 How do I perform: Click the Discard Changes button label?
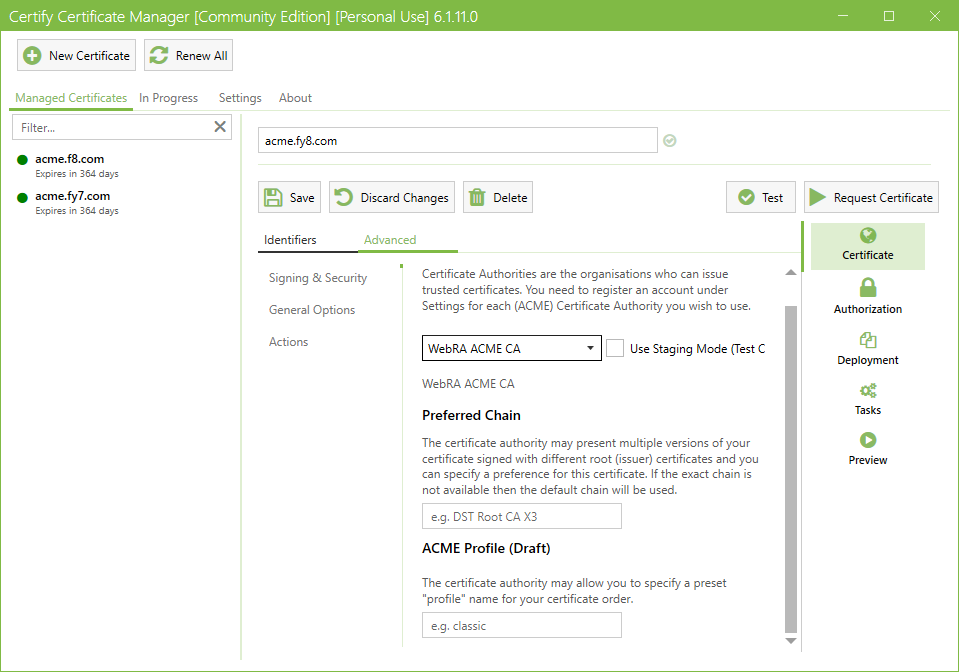click(x=404, y=198)
